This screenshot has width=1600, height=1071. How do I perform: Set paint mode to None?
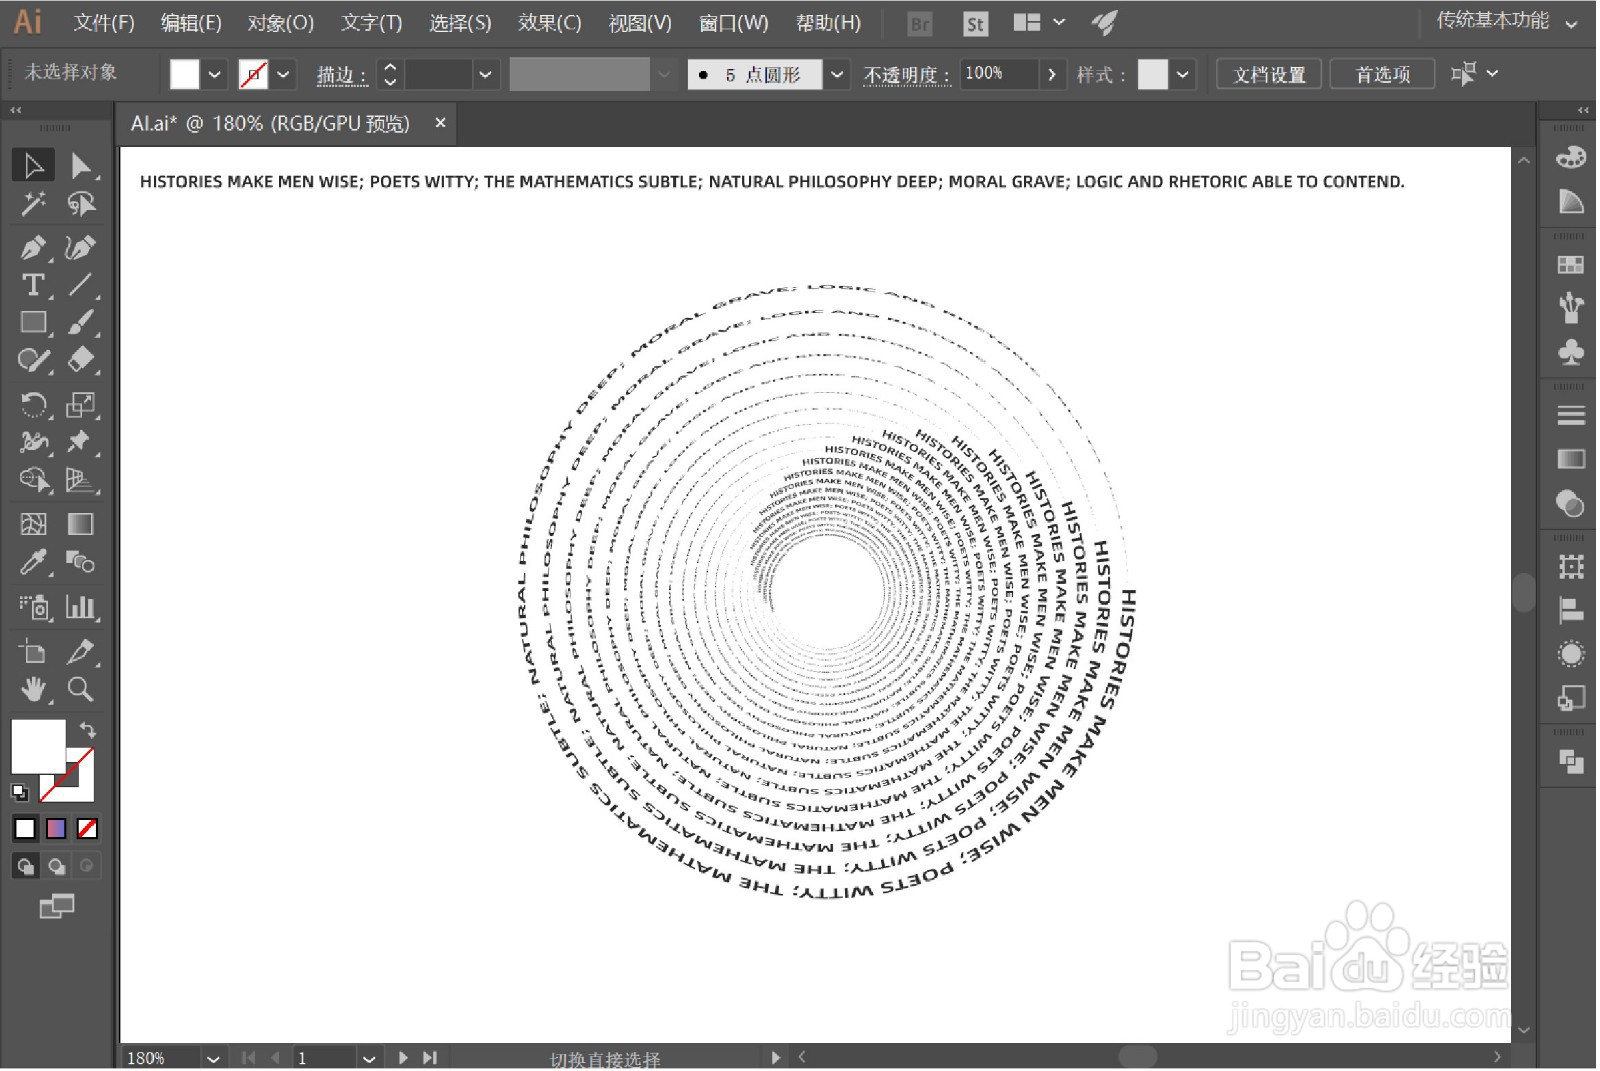[87, 828]
